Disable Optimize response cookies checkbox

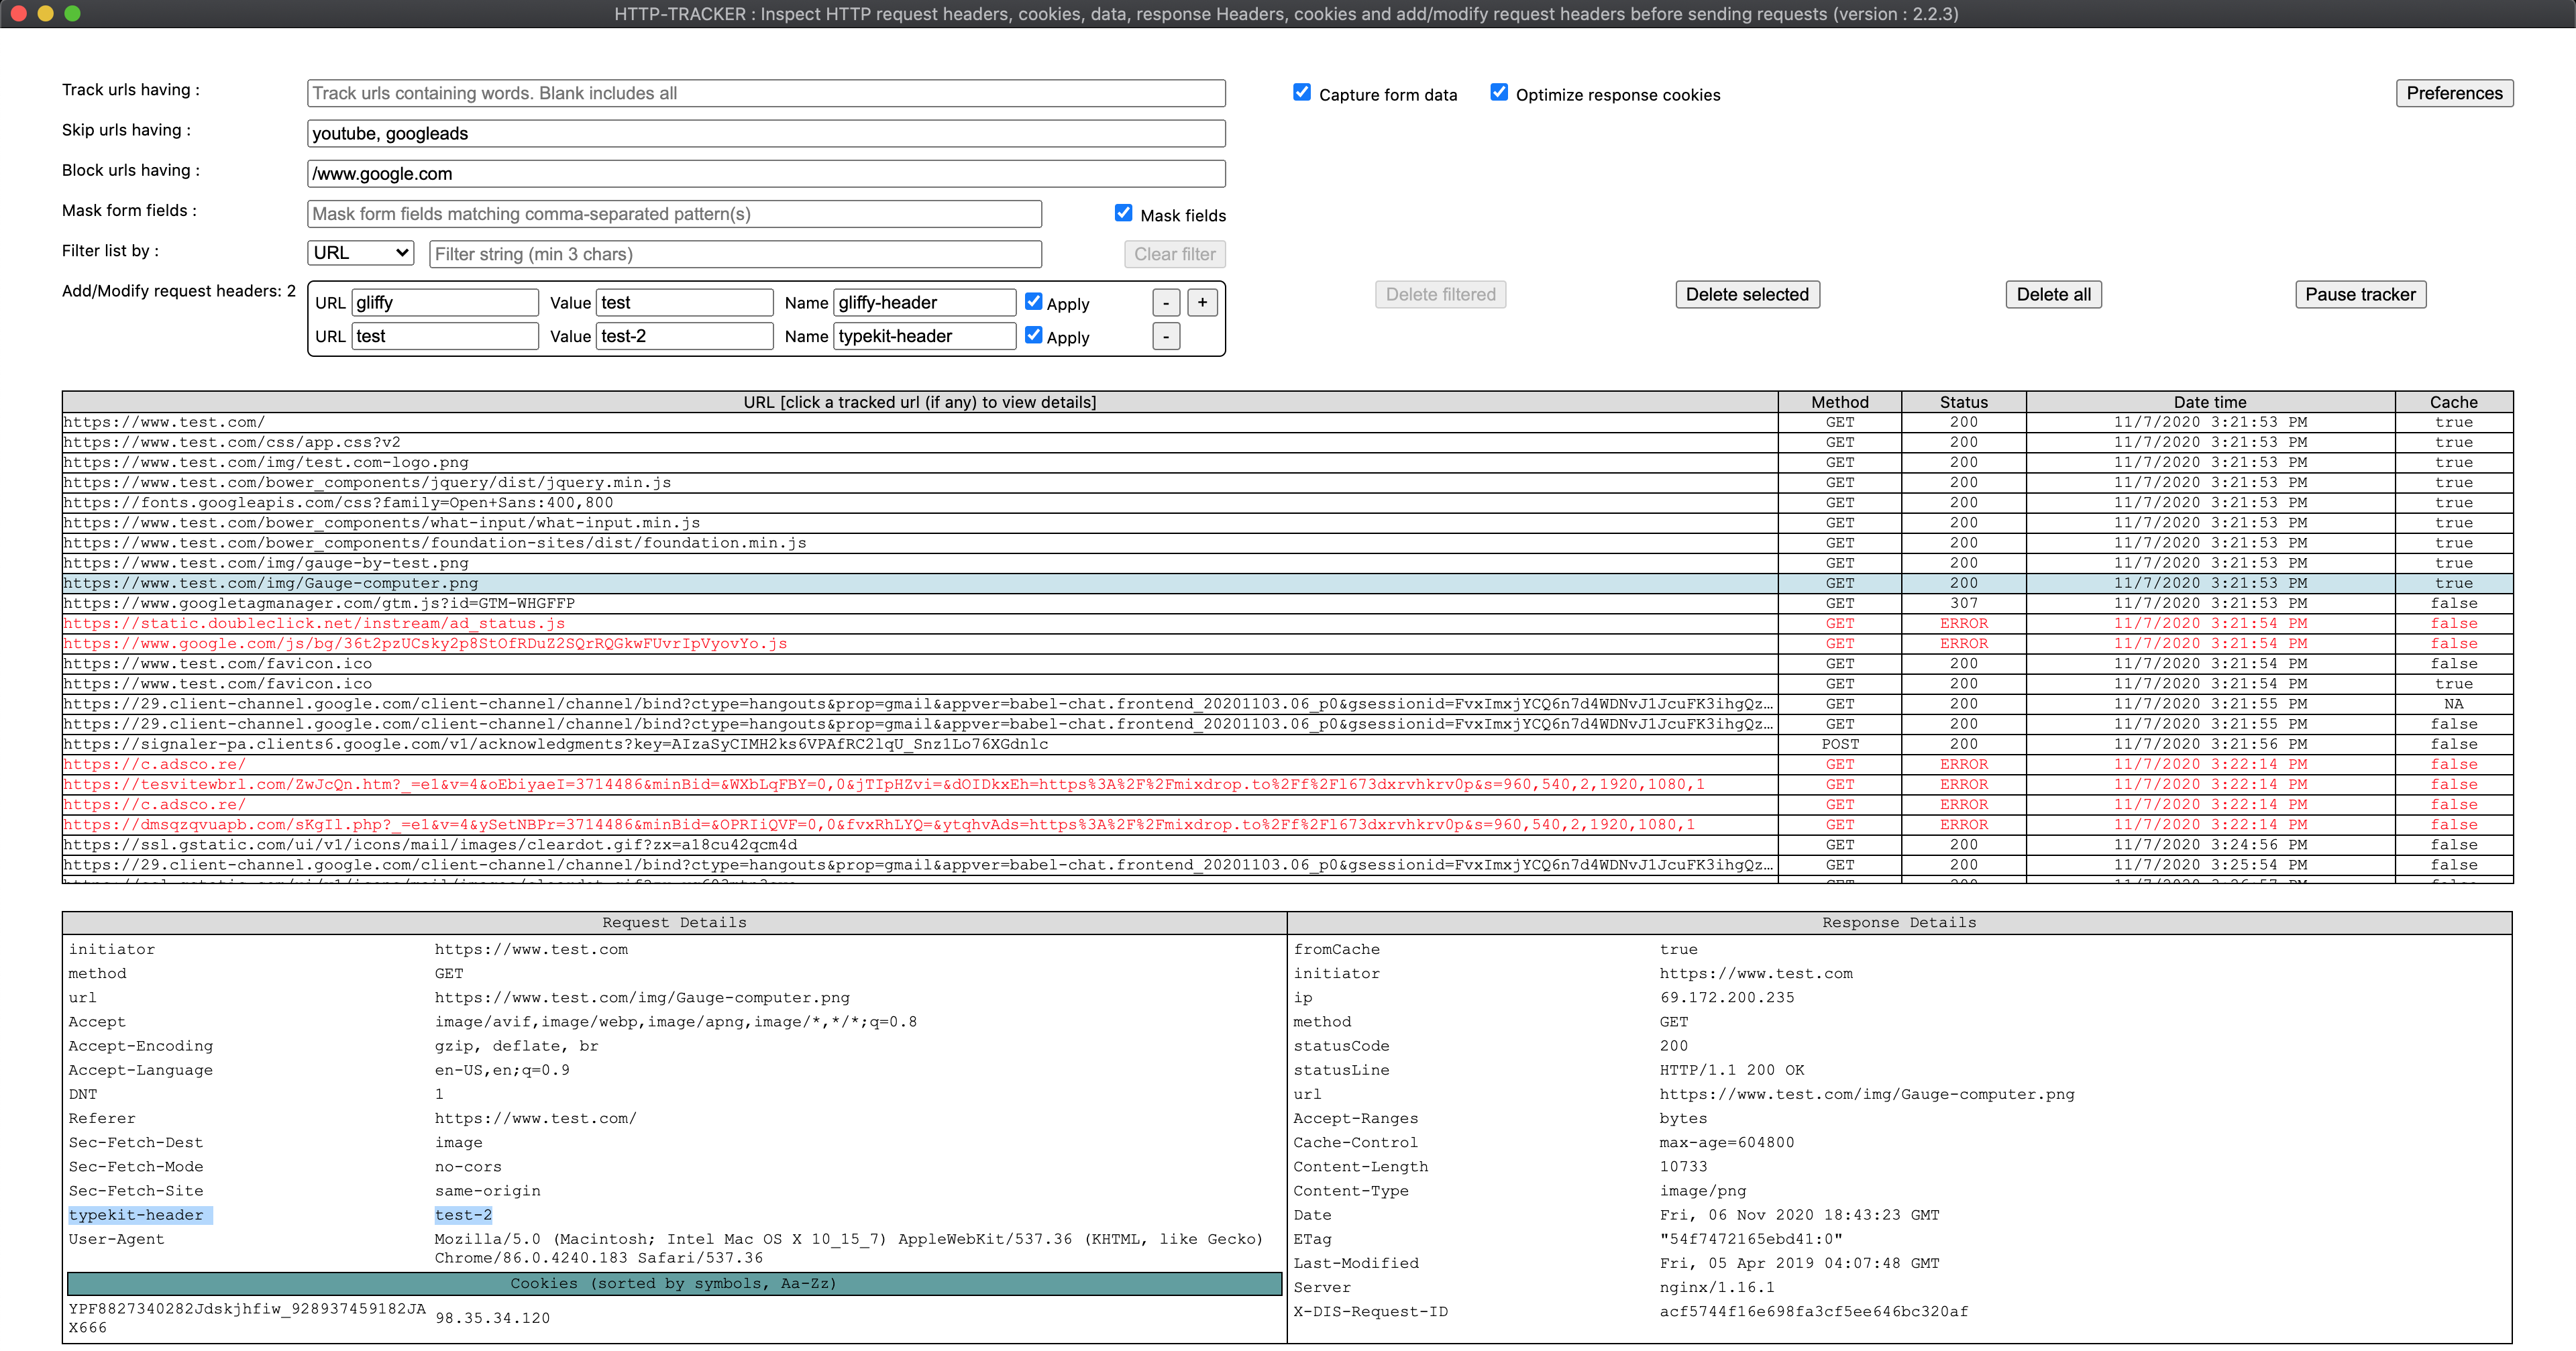[1499, 92]
